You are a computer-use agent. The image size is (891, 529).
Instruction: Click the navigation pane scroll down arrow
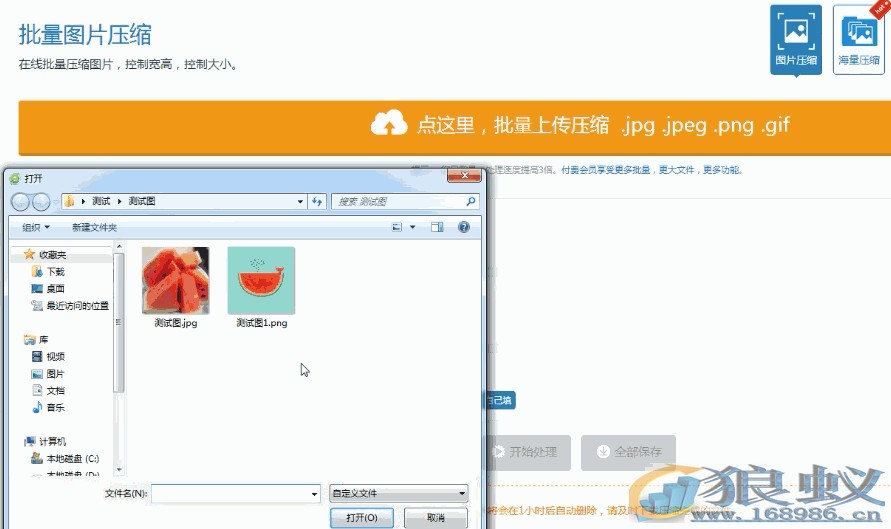click(x=119, y=470)
